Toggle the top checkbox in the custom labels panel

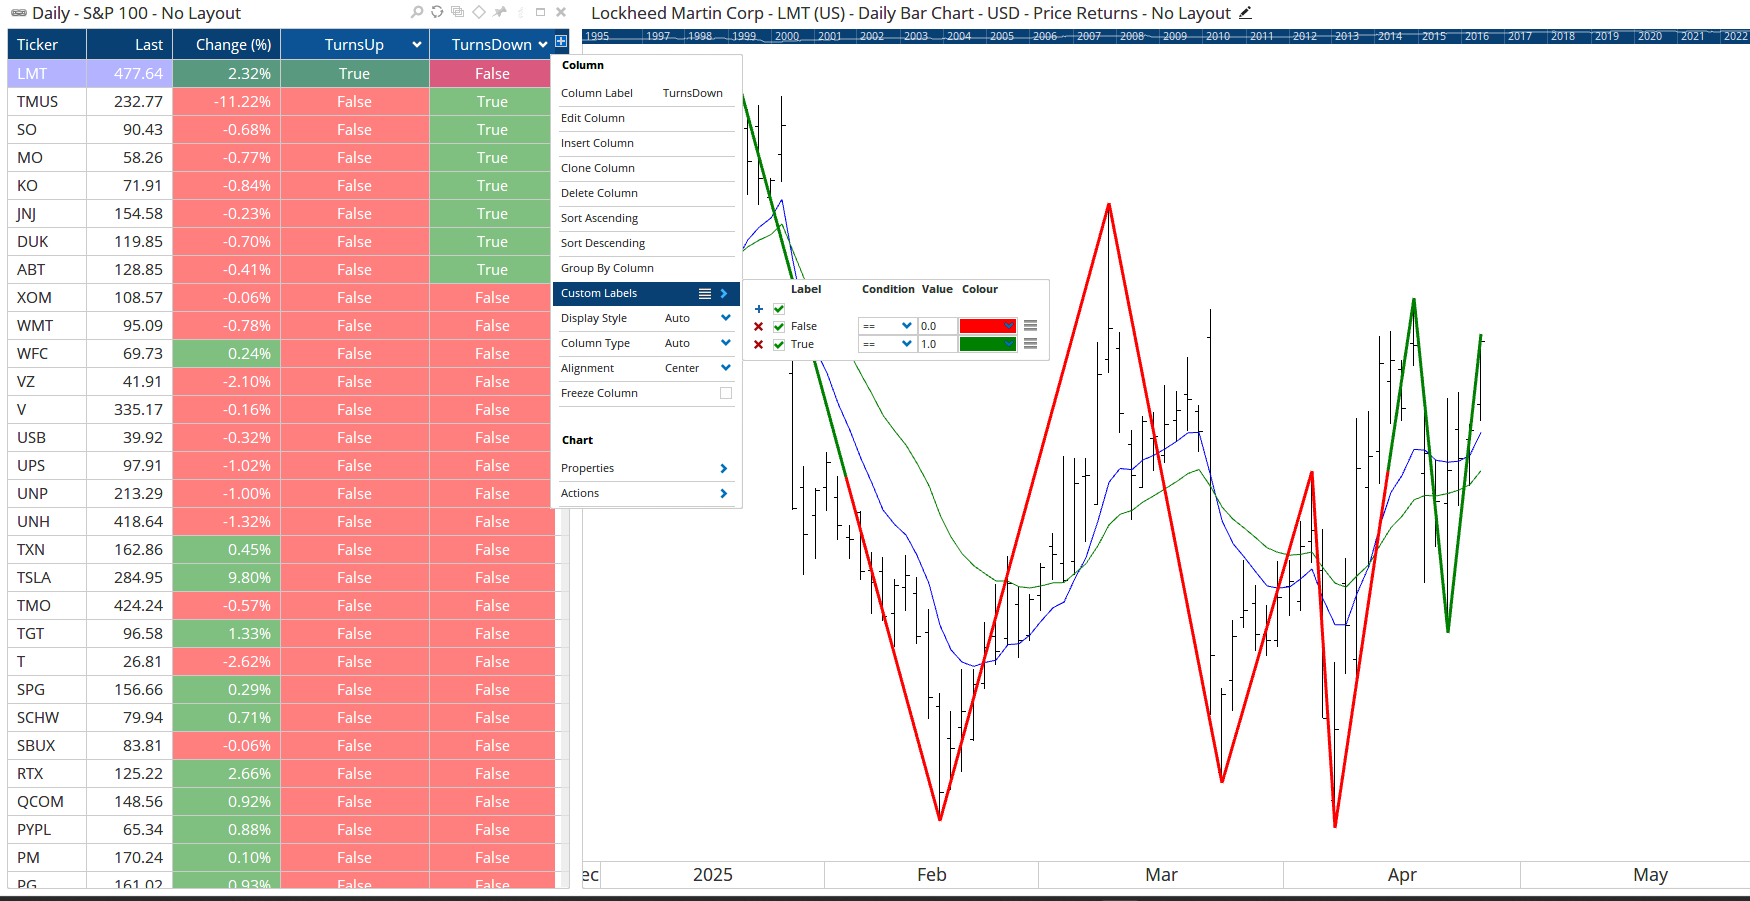click(x=779, y=309)
